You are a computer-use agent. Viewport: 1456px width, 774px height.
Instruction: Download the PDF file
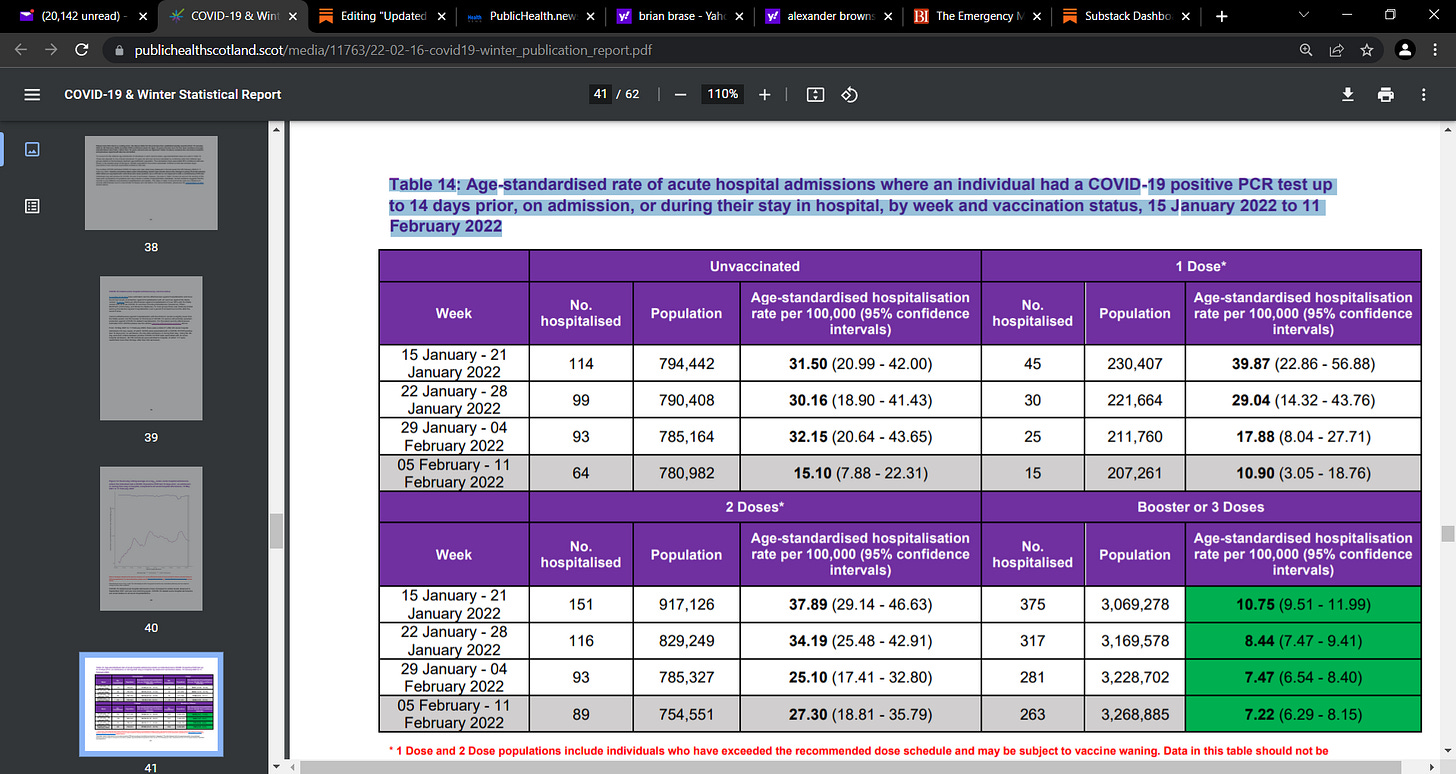pos(1348,94)
